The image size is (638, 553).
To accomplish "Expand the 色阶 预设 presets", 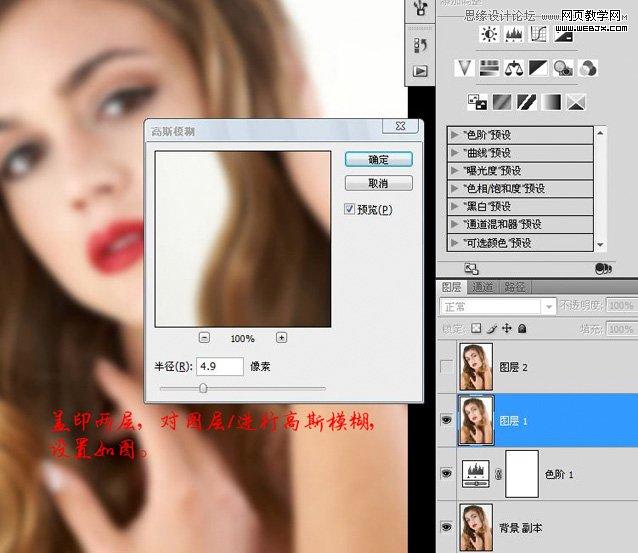I will [x=454, y=135].
